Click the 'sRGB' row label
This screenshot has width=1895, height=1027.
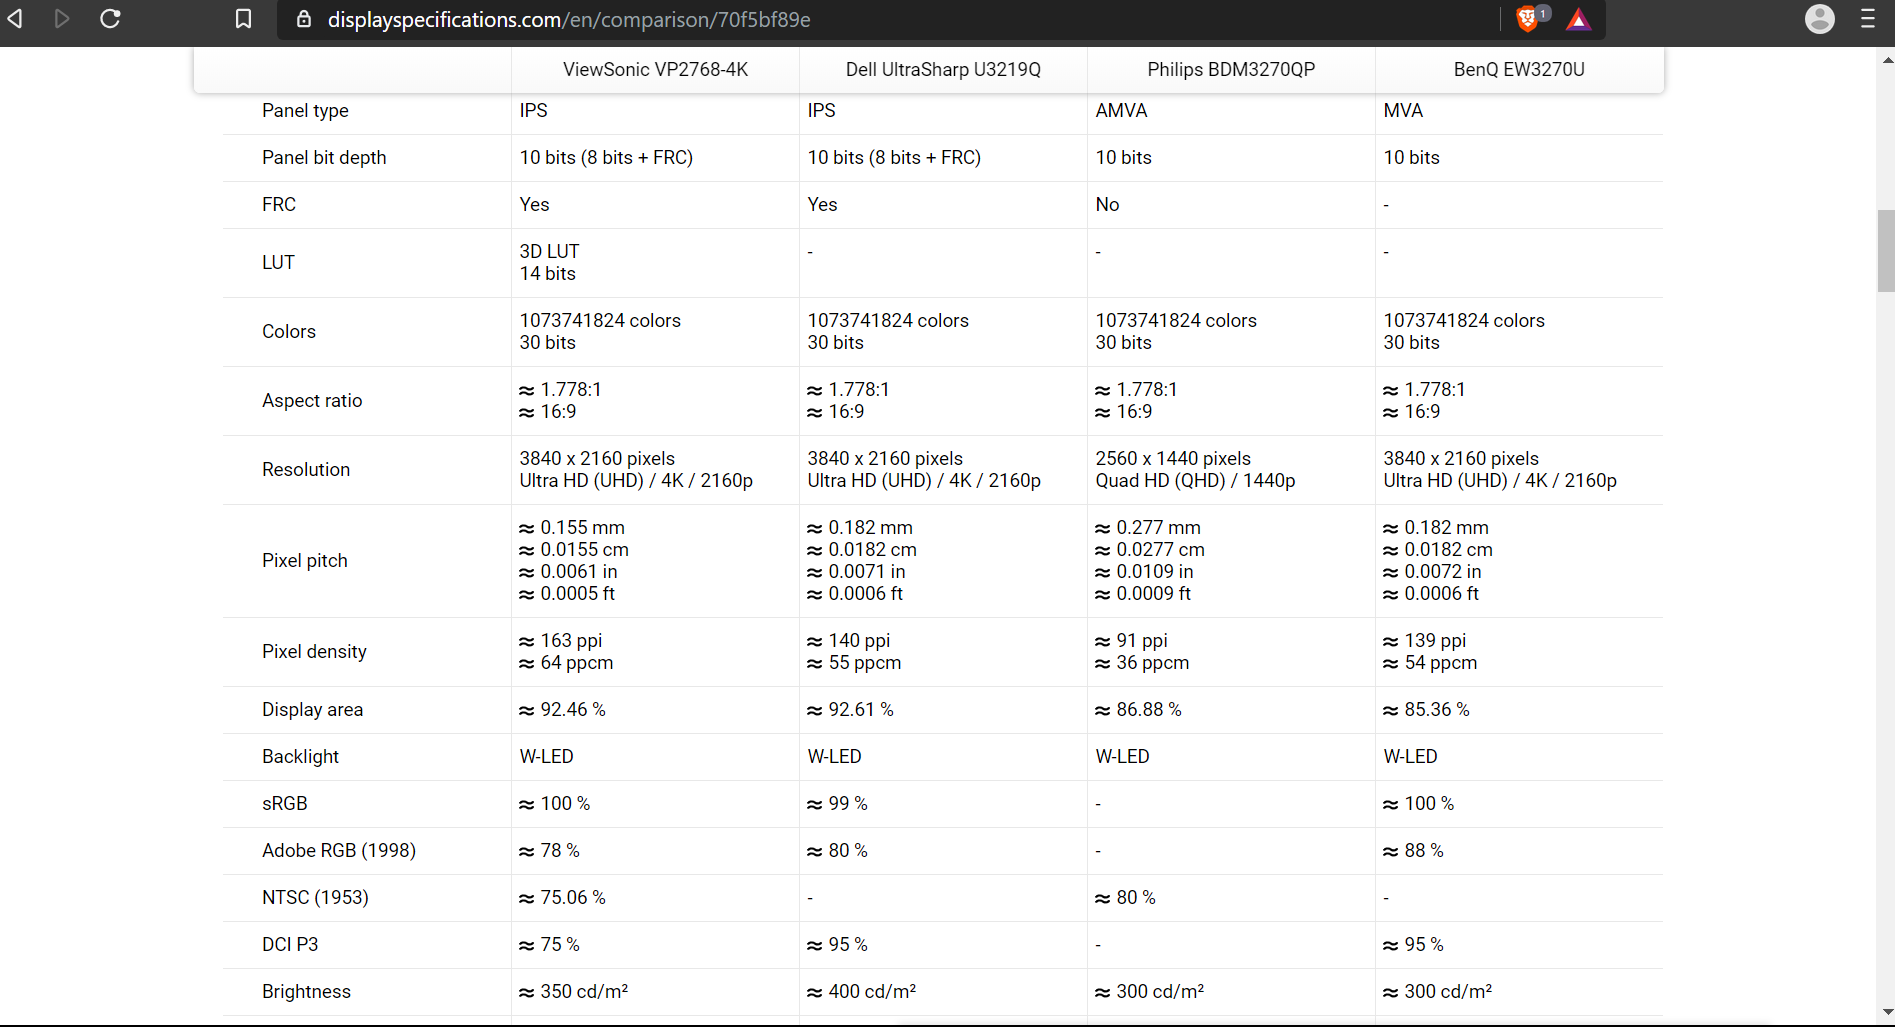tap(285, 804)
